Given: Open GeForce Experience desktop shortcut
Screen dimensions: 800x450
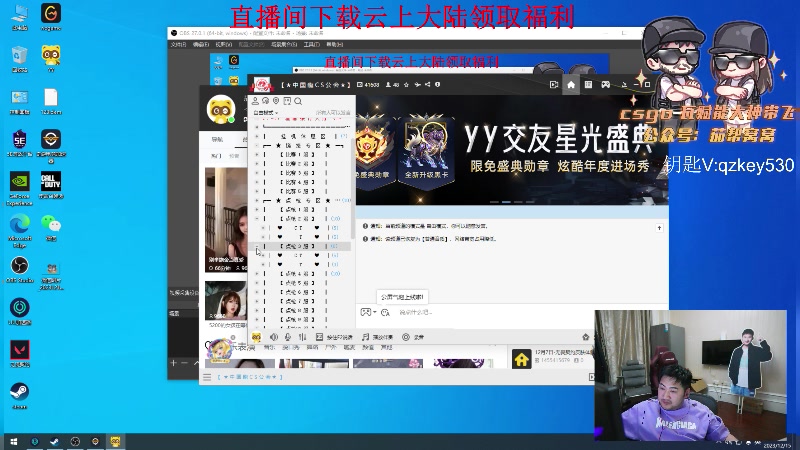Looking at the screenshot, I should (19, 188).
